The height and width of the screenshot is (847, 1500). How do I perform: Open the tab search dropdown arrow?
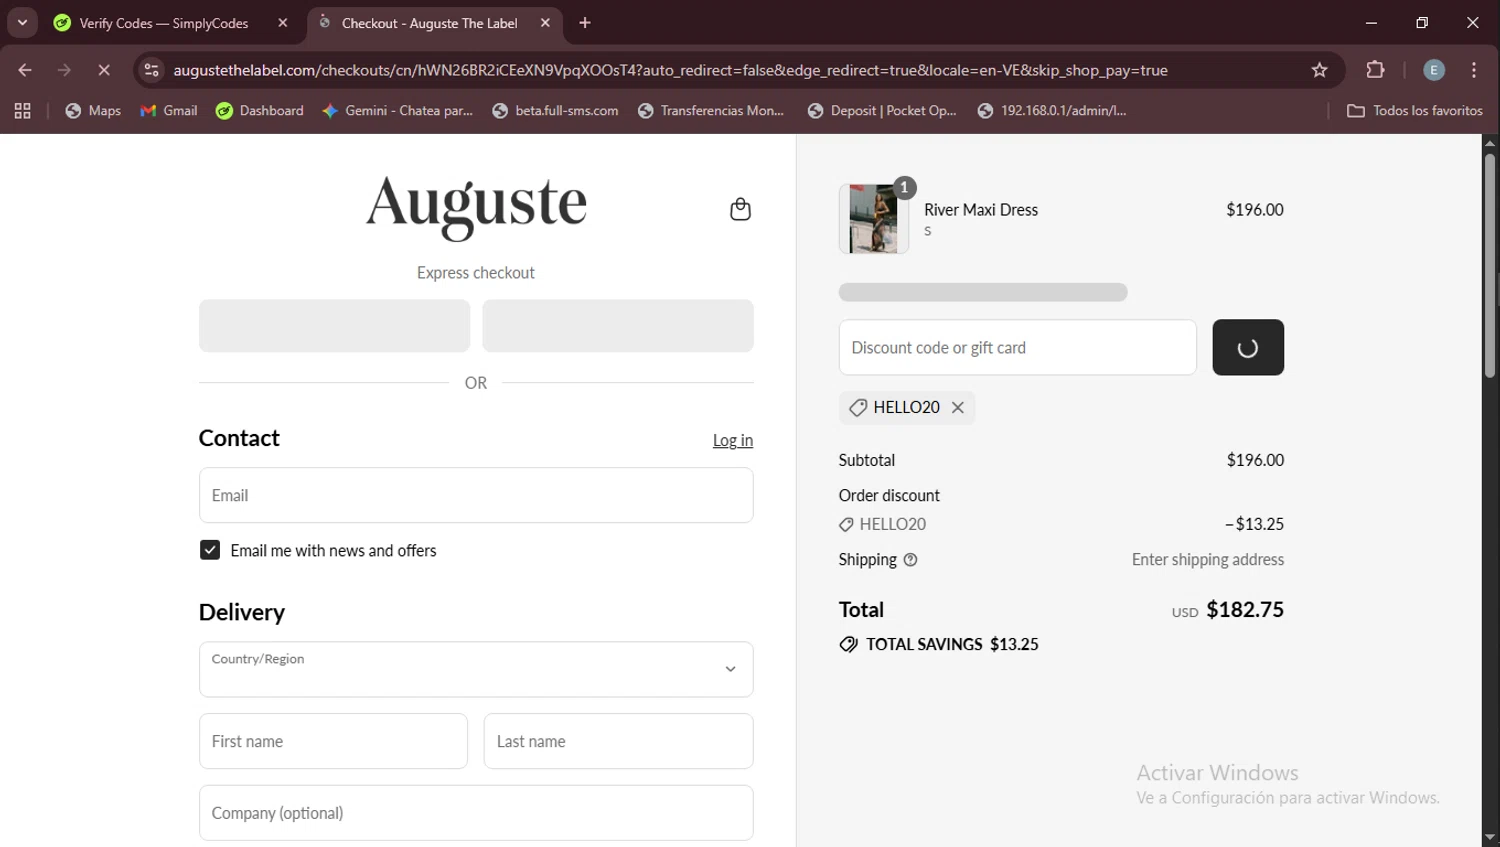click(x=22, y=22)
